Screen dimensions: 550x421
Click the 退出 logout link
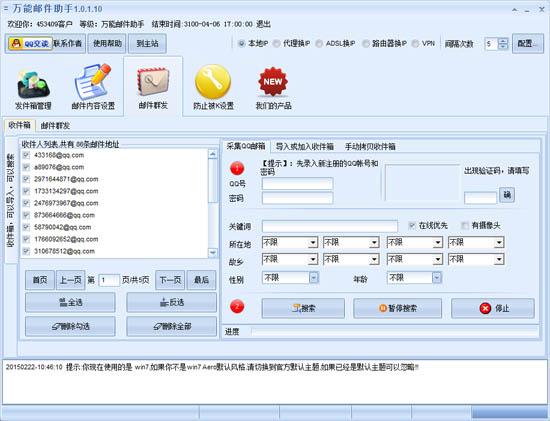[x=263, y=24]
